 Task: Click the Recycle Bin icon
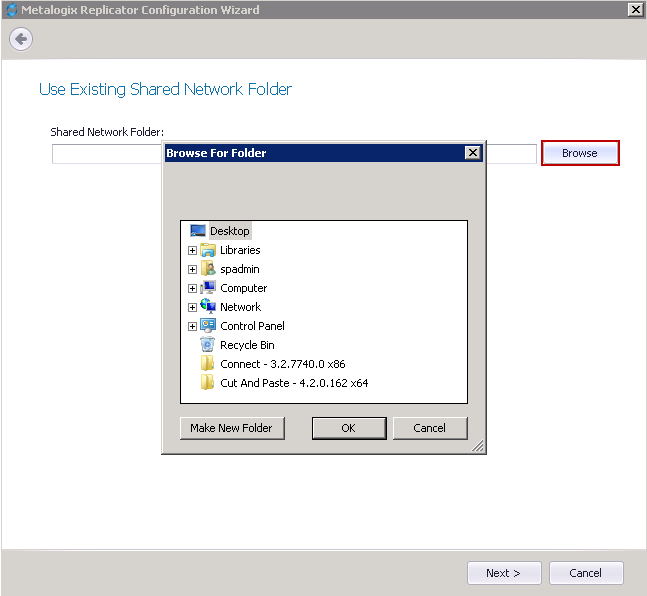click(x=208, y=345)
